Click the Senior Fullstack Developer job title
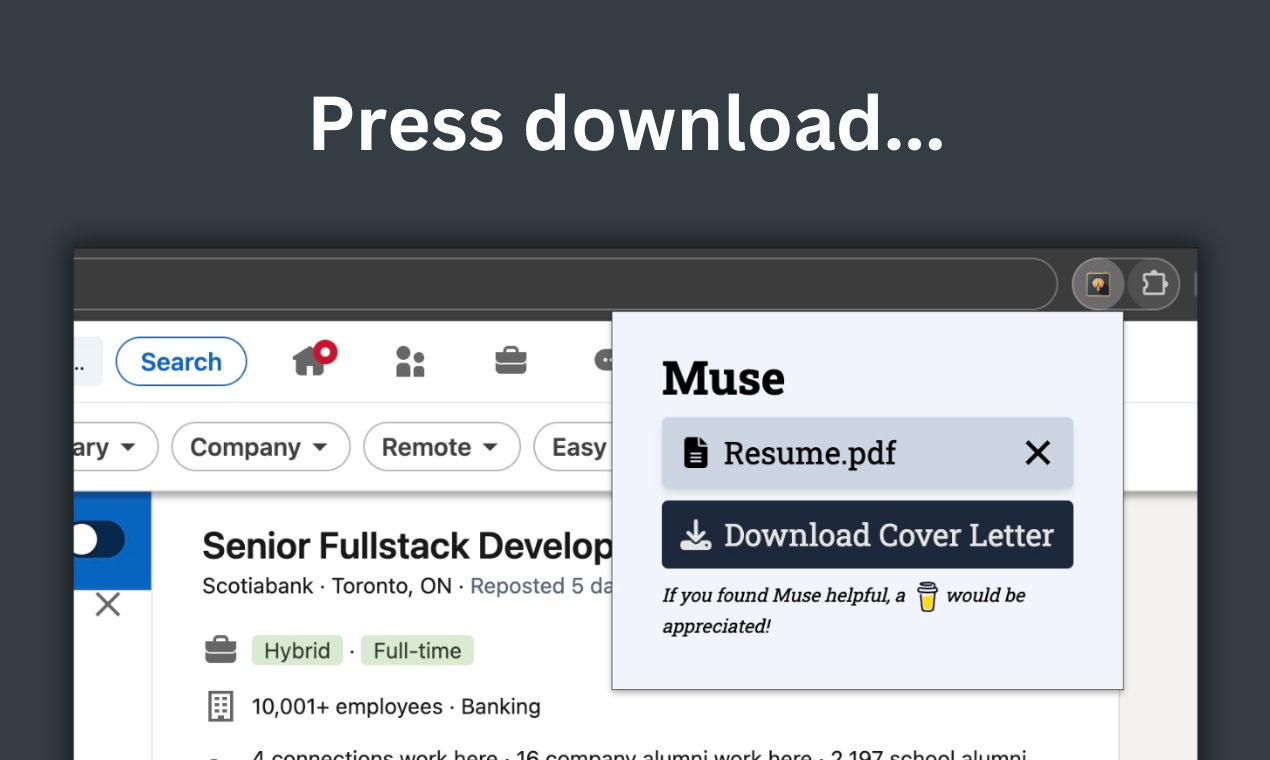This screenshot has width=1270, height=760. (407, 546)
